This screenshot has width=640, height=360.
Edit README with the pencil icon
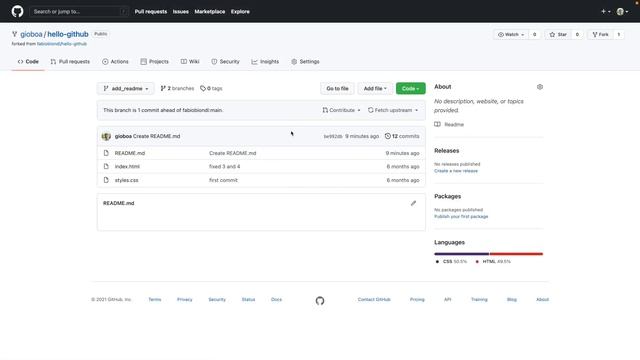pyautogui.click(x=413, y=203)
